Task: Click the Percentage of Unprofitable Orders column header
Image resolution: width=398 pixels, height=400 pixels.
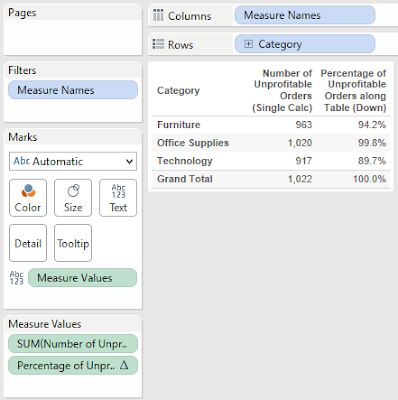Action: point(353,90)
